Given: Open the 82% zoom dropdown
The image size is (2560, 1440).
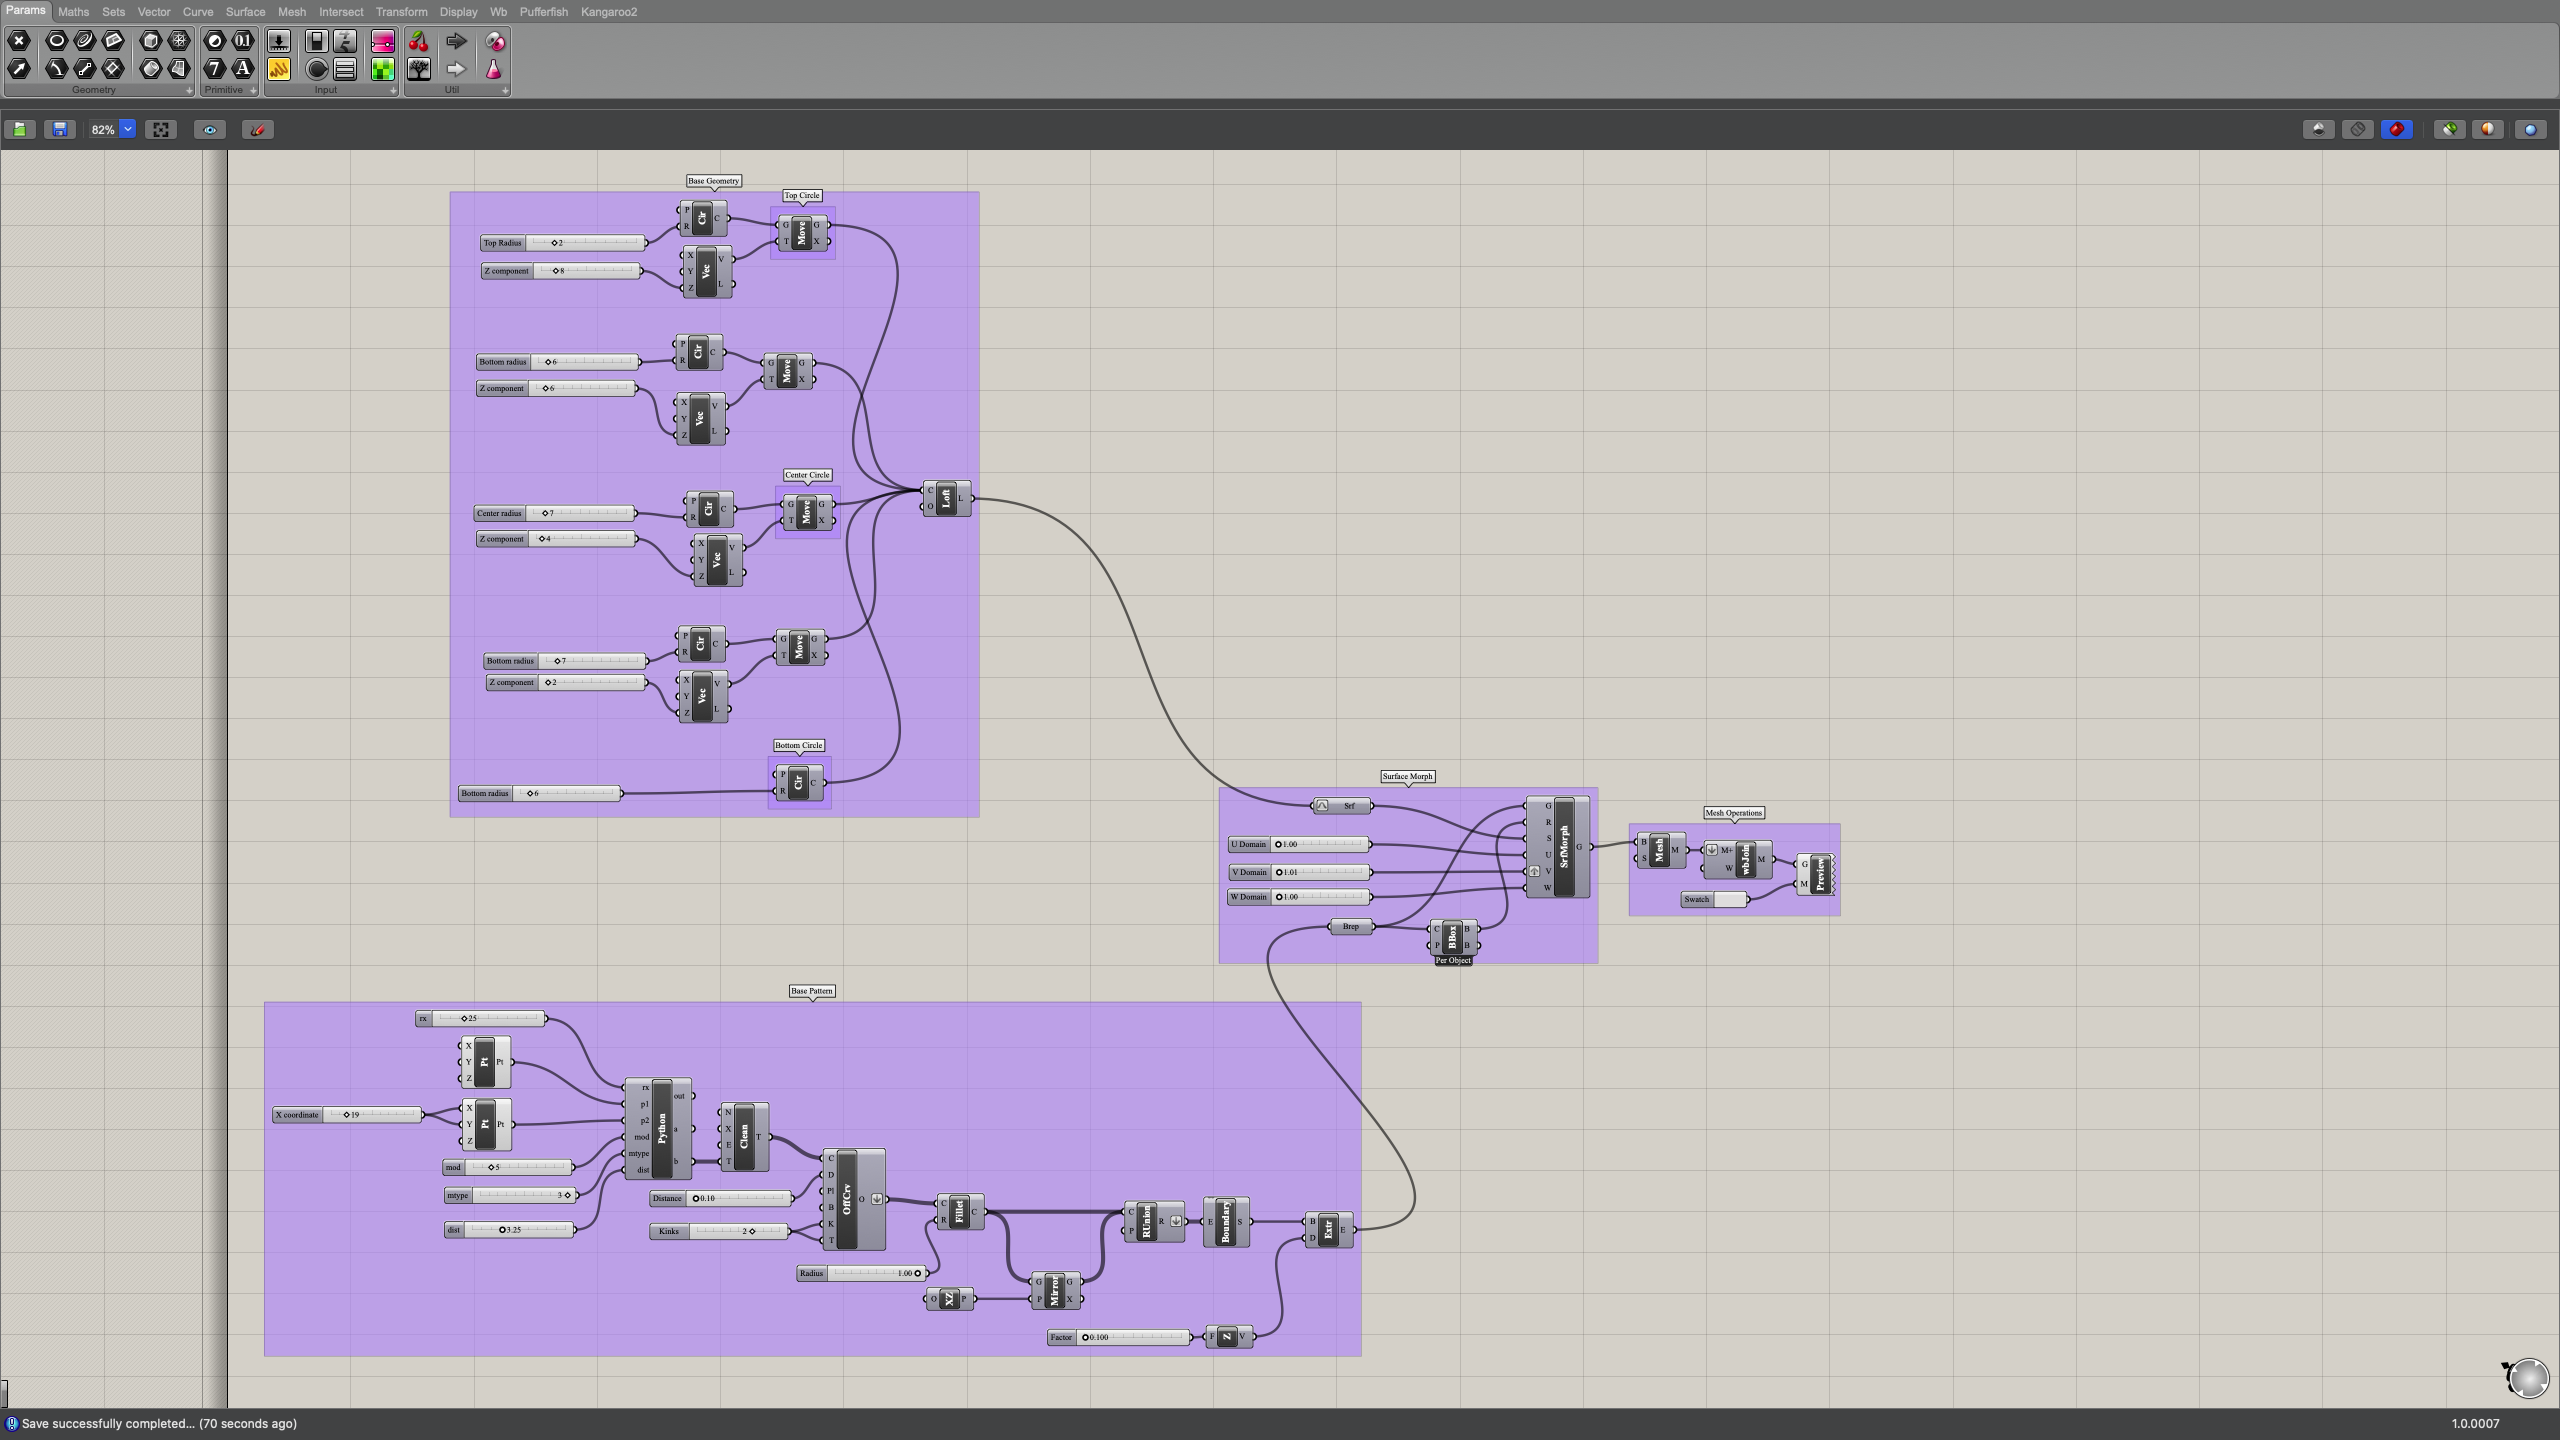Looking at the screenshot, I should click(x=127, y=129).
